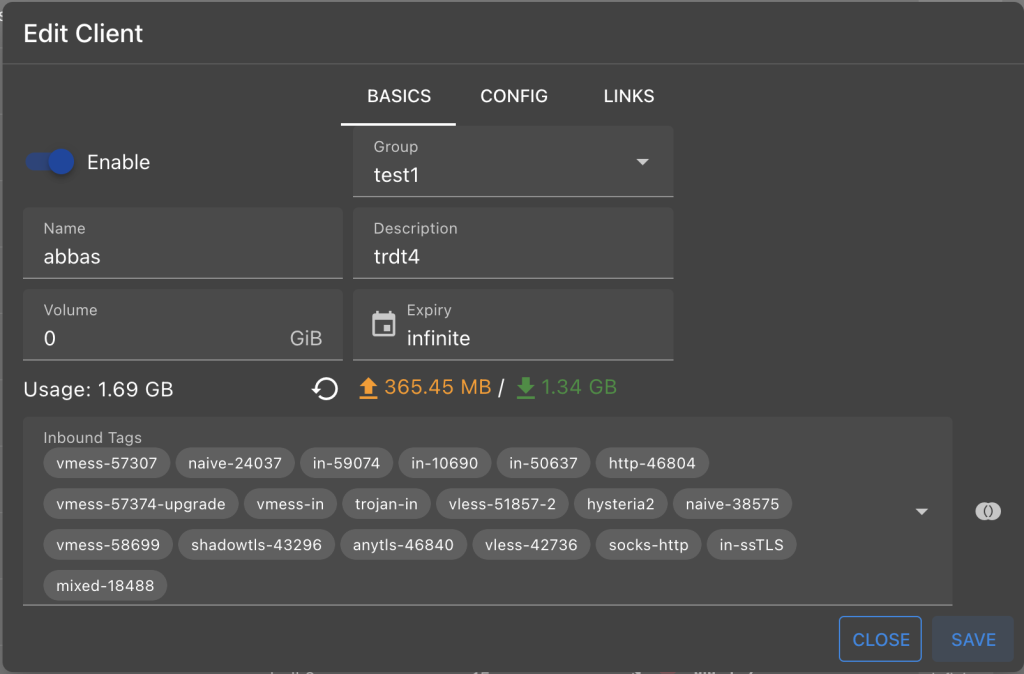The image size is (1024, 674).
Task: Click the SAVE button
Action: [x=973, y=639]
